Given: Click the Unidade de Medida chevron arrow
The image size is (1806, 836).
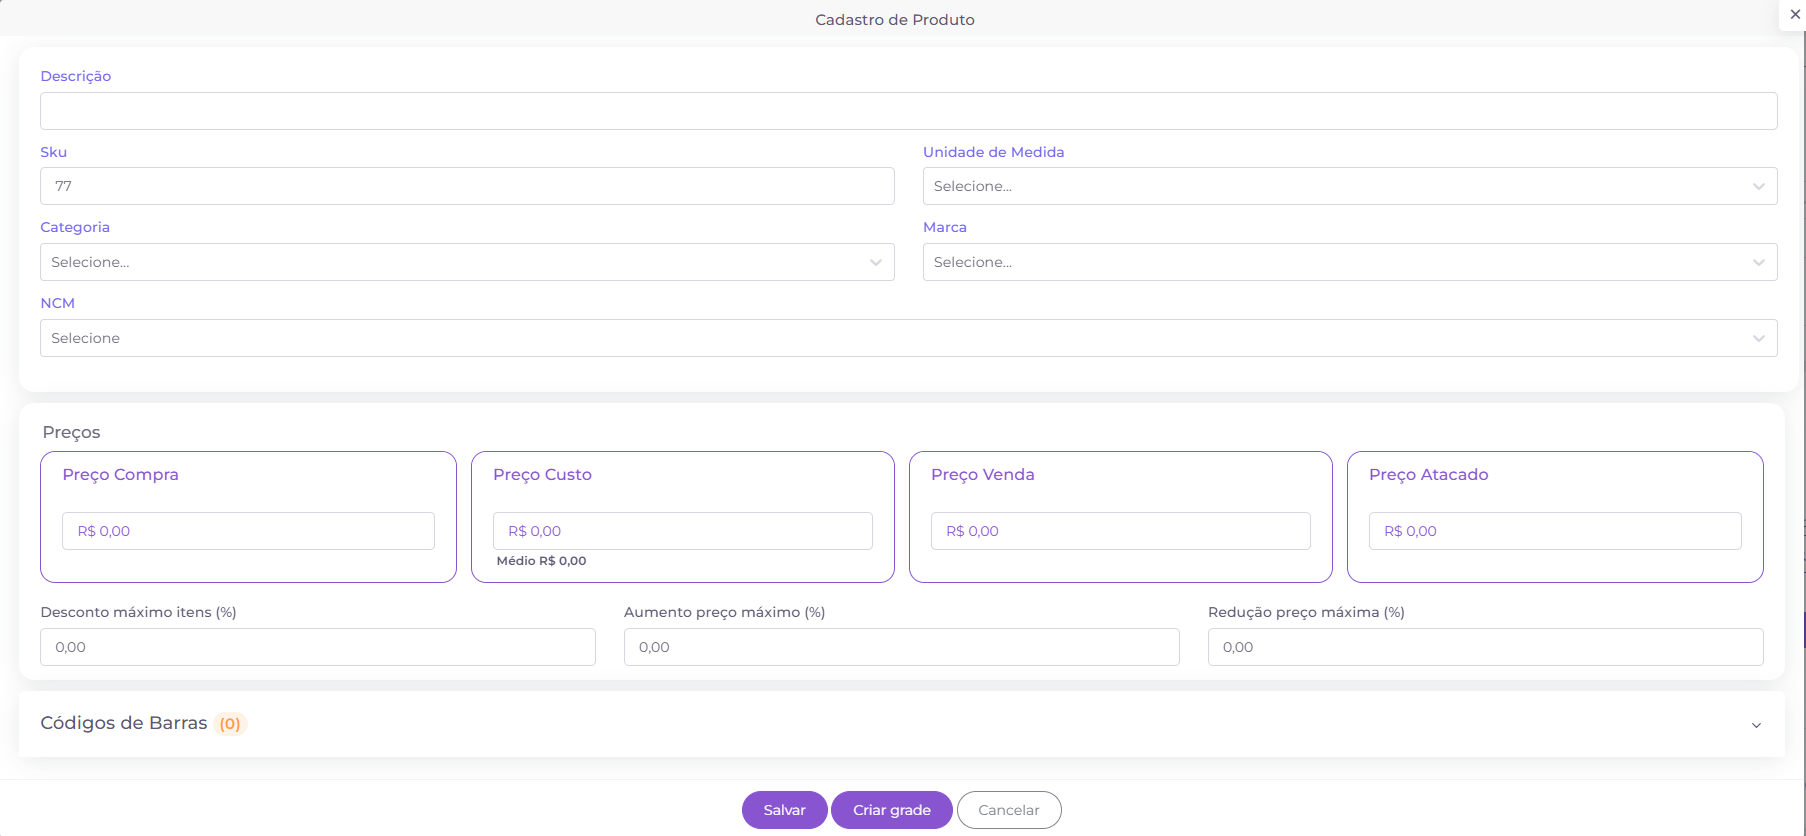Looking at the screenshot, I should pos(1758,186).
